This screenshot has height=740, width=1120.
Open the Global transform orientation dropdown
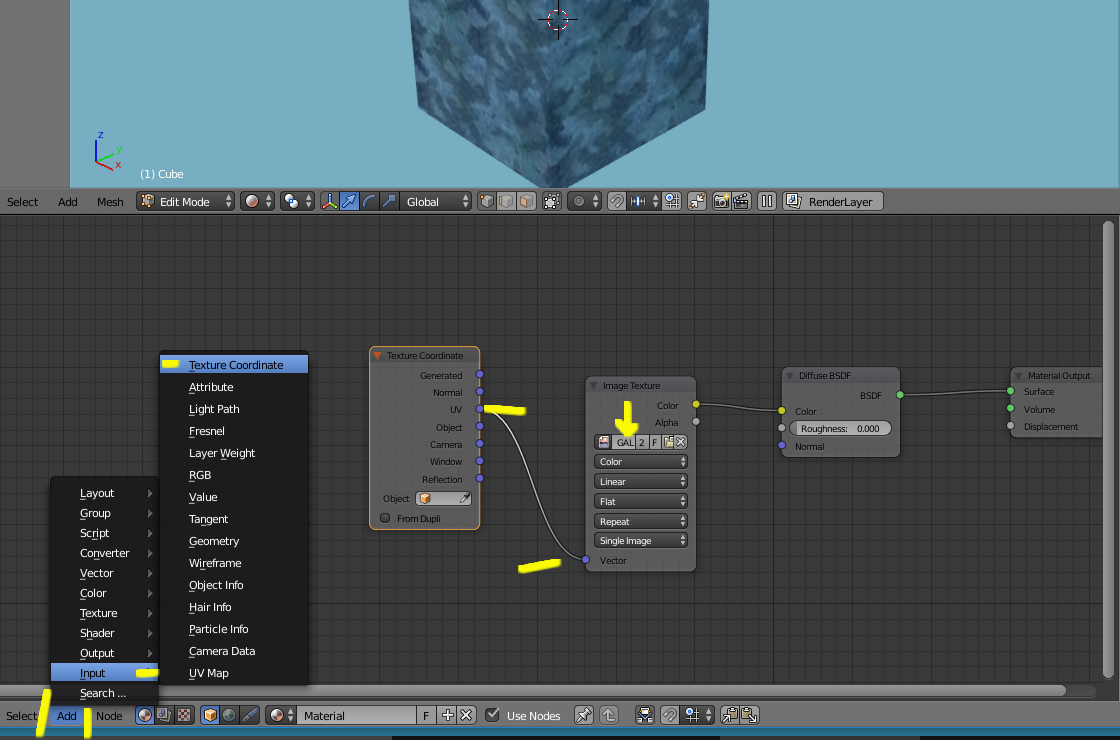point(435,201)
